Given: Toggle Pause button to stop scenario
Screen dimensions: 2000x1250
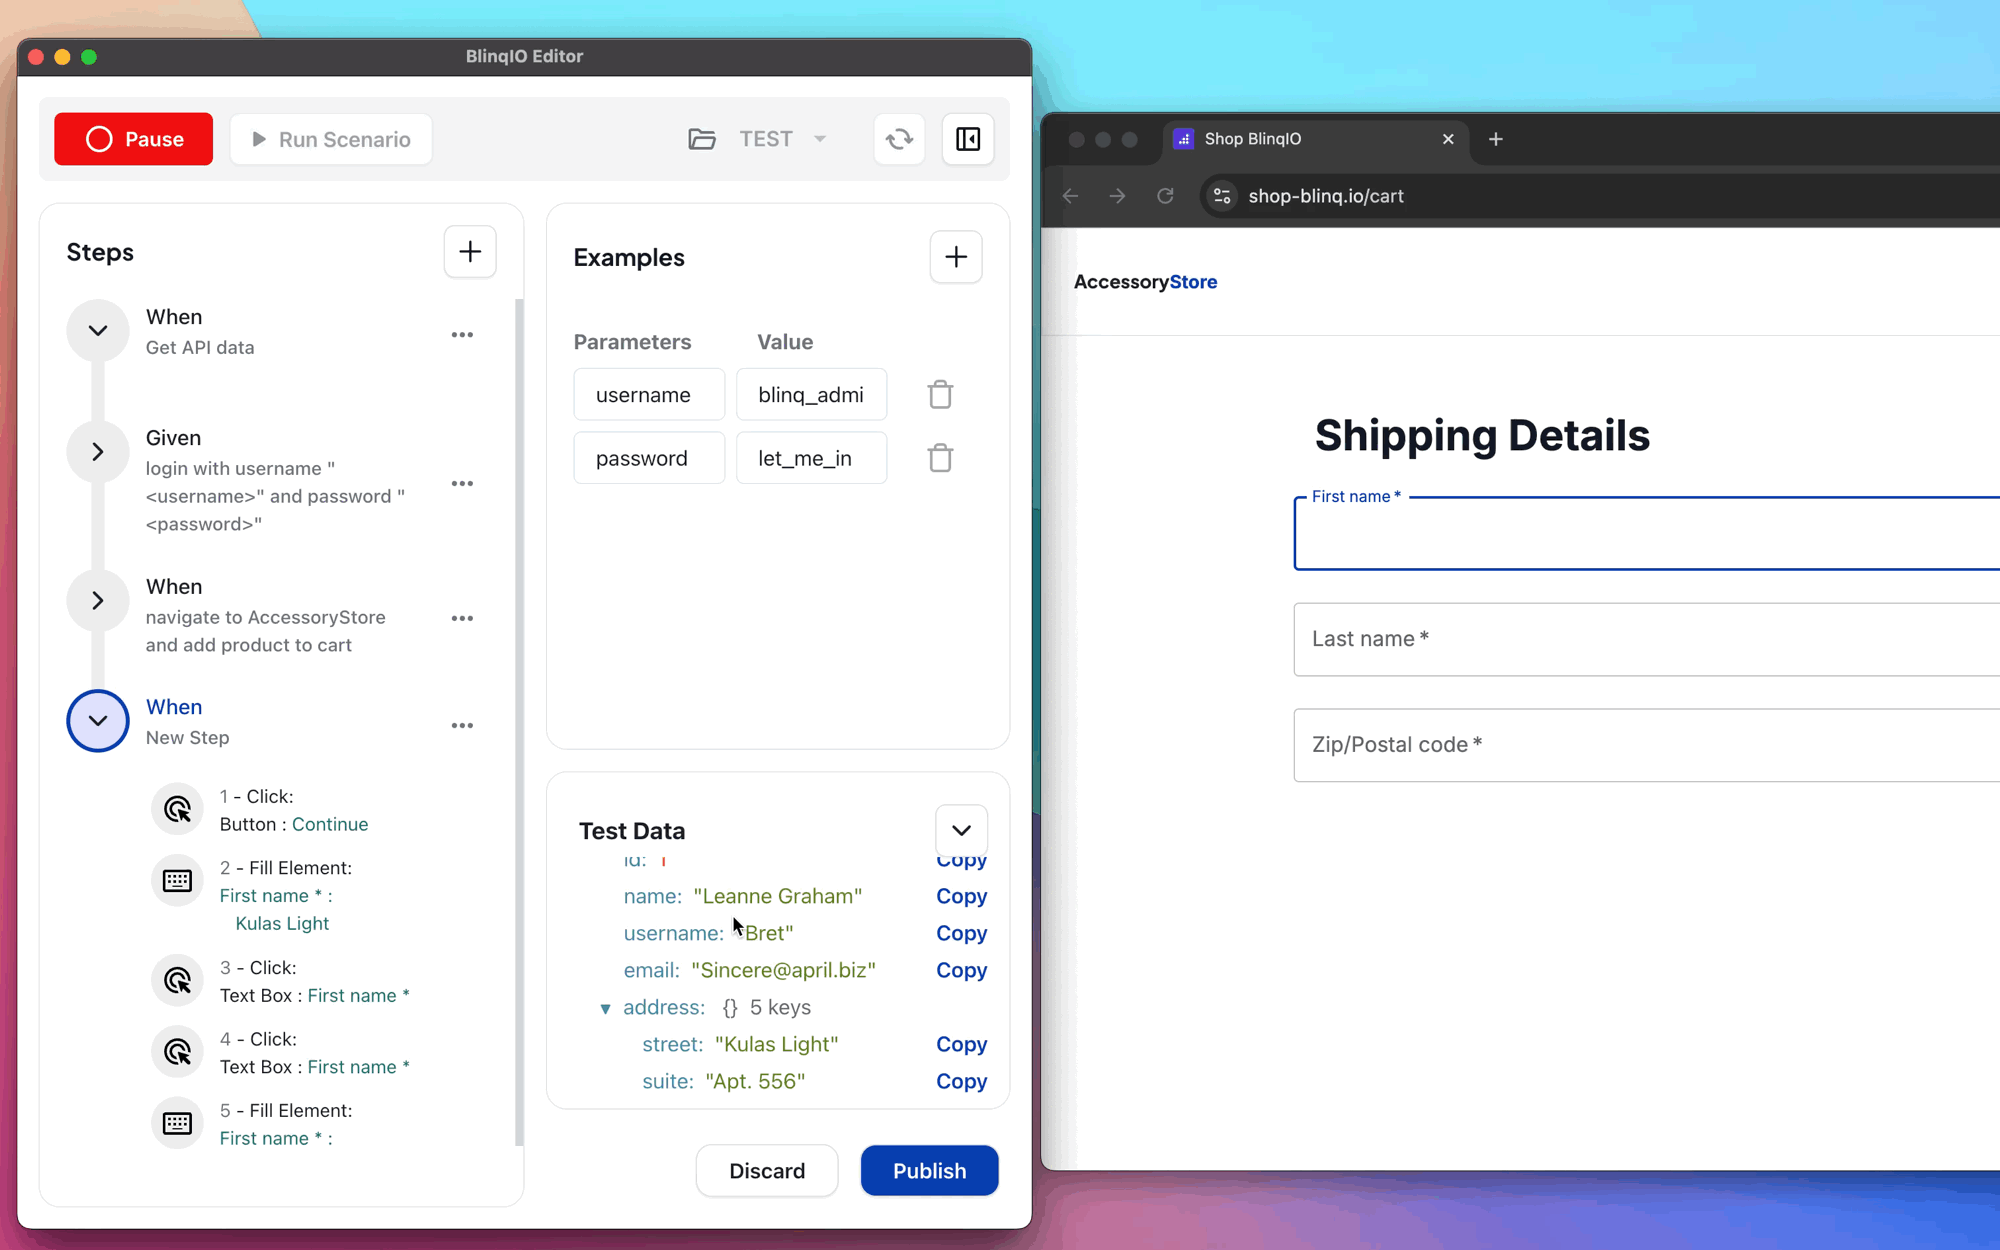Looking at the screenshot, I should pos(134,138).
